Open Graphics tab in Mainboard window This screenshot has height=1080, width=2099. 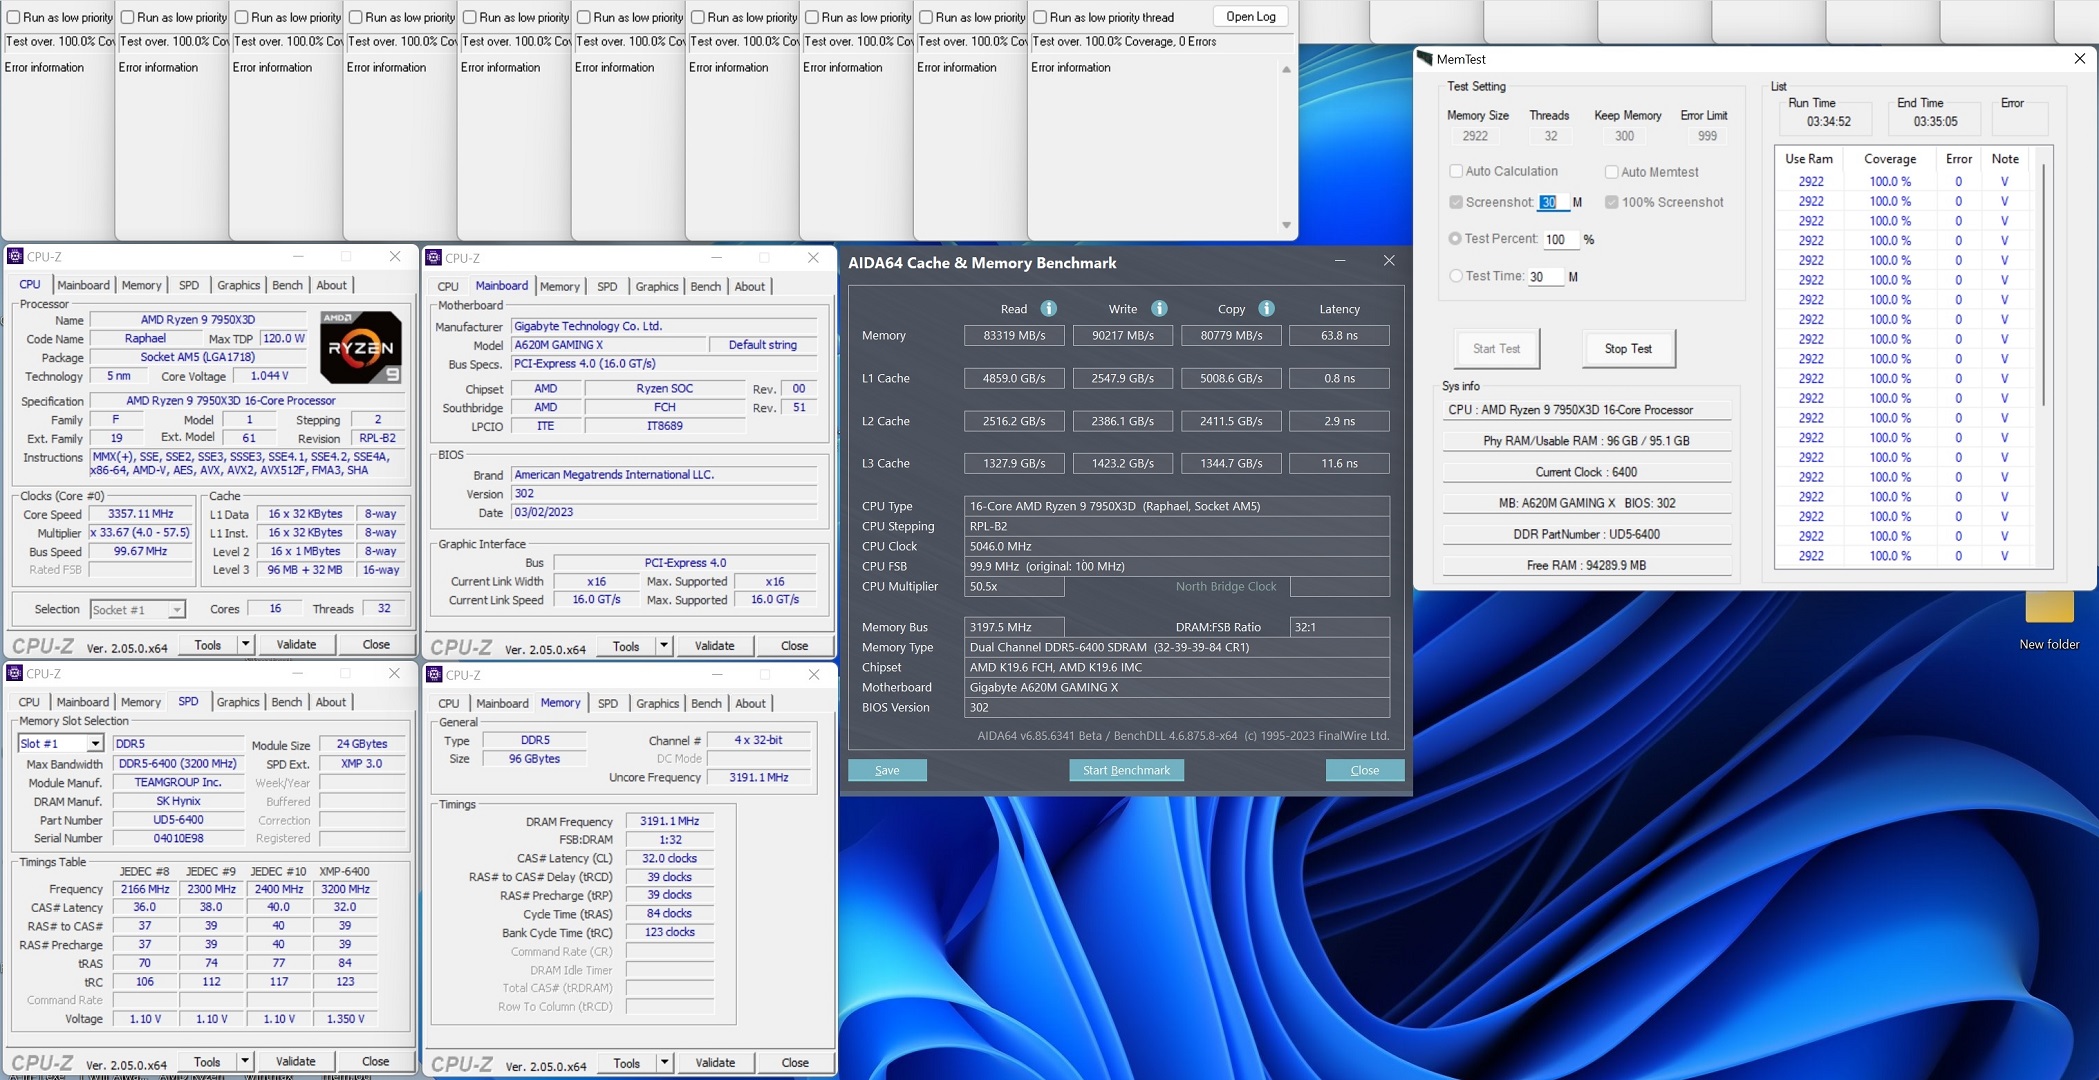coord(657,286)
